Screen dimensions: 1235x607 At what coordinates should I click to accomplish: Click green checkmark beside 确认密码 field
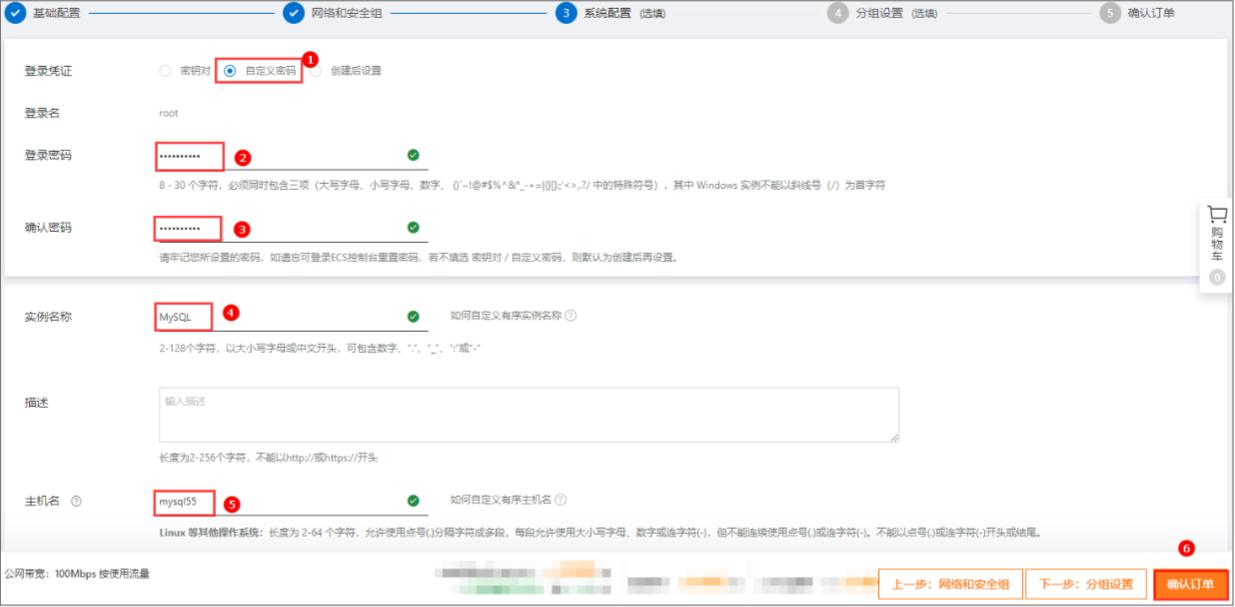(x=412, y=227)
